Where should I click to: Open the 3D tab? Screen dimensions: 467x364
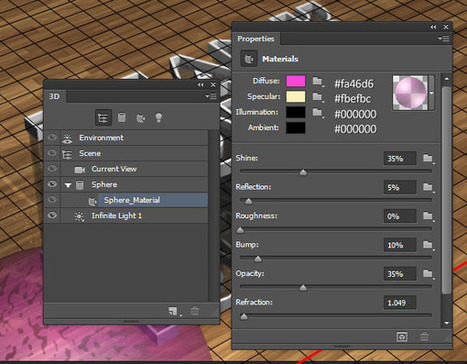(54, 96)
